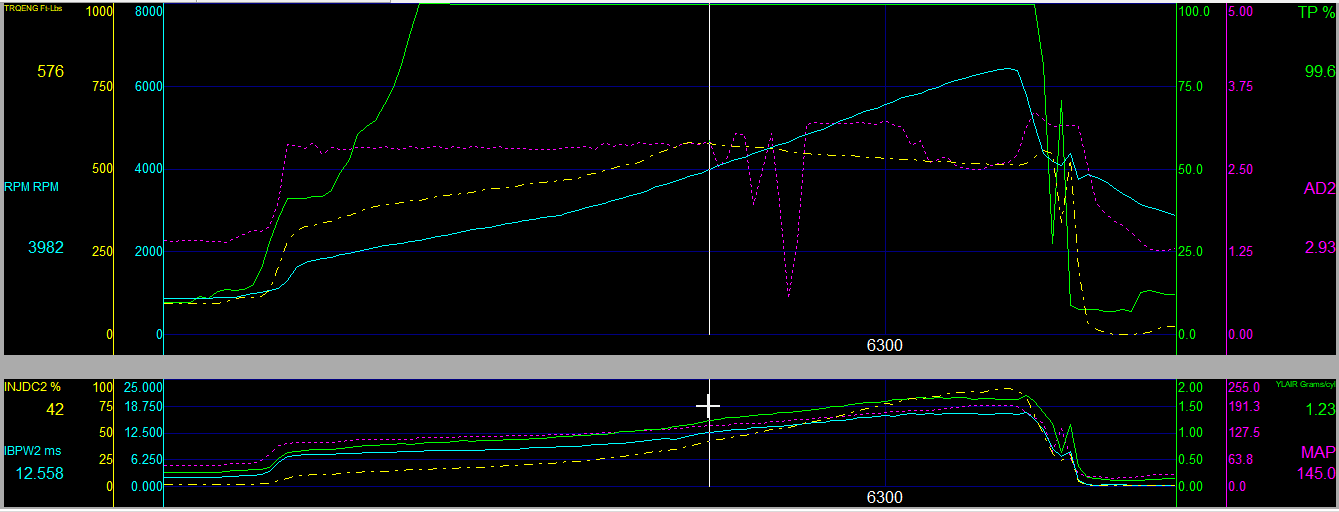Click the 6000 tick on the RPM axis
1339x512 pixels.
pos(148,87)
